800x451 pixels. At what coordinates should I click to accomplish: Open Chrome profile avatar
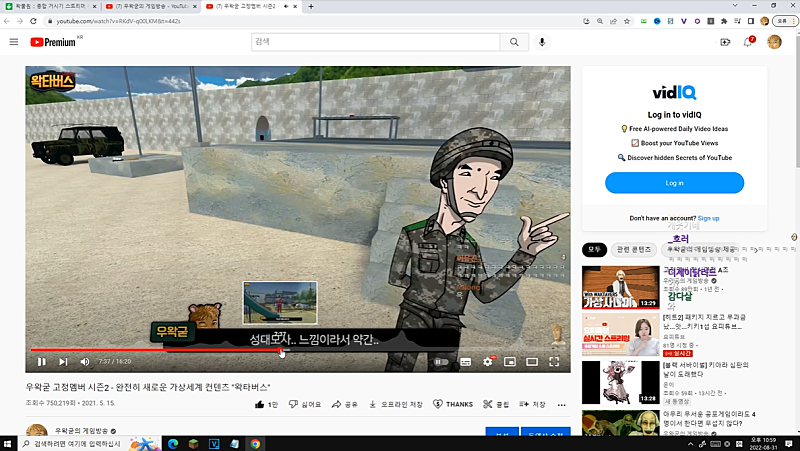point(764,21)
